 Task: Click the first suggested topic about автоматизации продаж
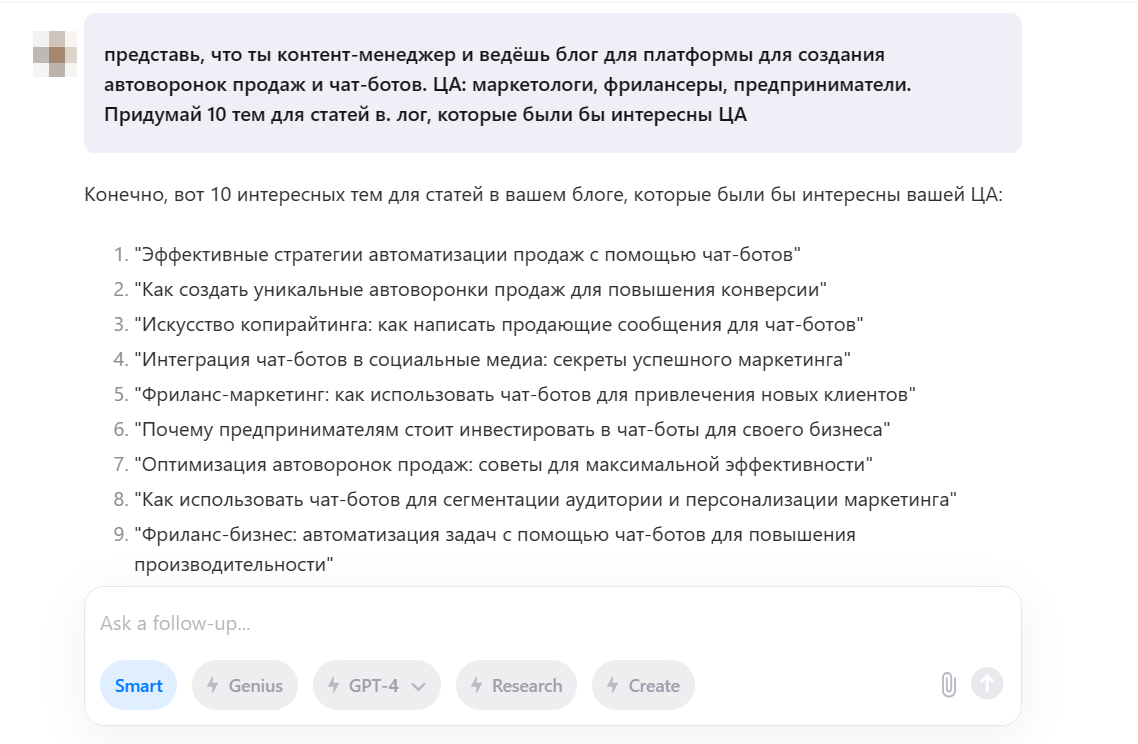click(468, 254)
